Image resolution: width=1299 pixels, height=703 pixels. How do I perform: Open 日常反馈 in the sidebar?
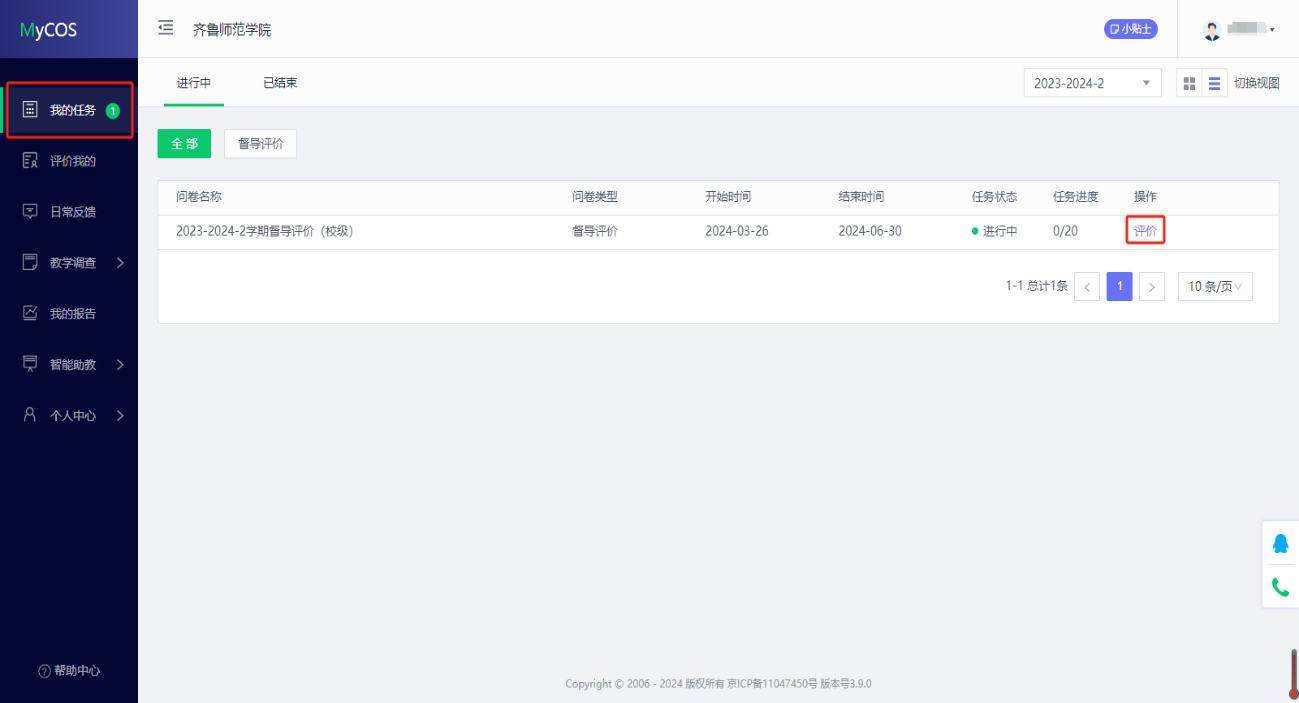[72, 212]
